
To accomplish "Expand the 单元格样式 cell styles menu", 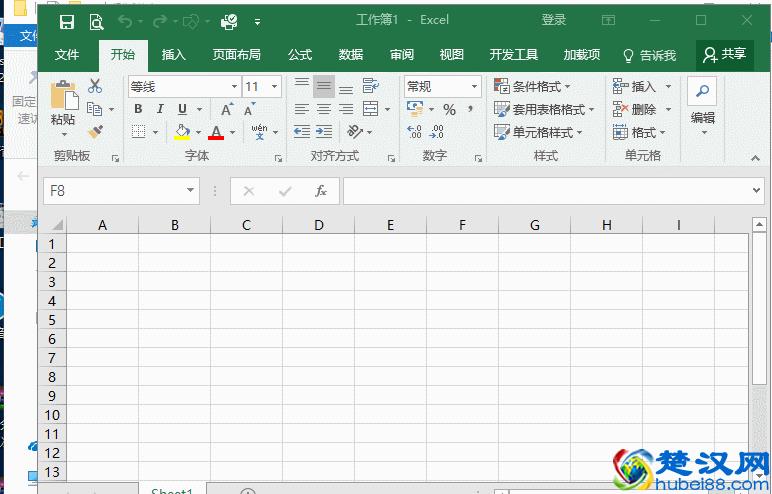I will pos(538,132).
